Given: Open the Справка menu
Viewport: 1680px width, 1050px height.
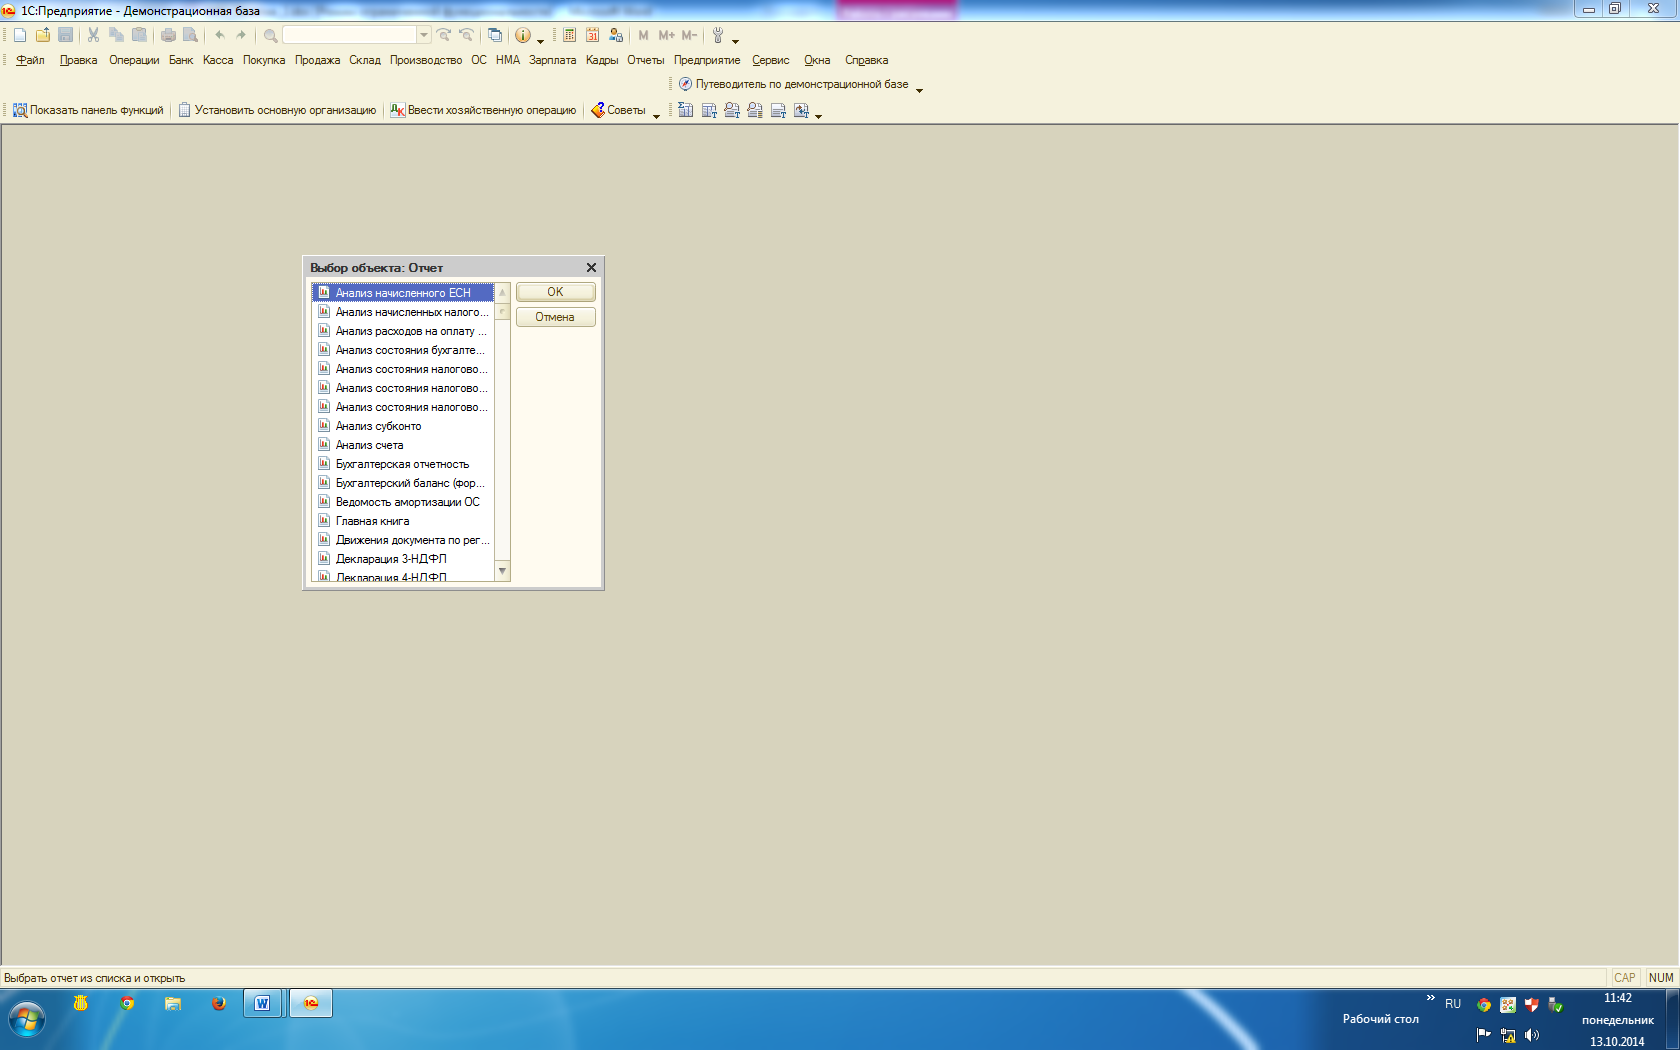Looking at the screenshot, I should [x=866, y=60].
